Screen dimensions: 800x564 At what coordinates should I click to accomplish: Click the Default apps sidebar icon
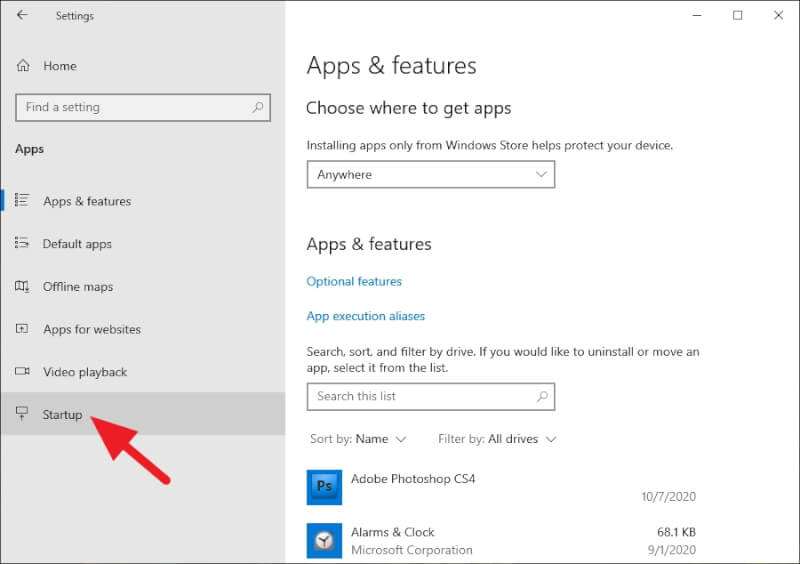(x=22, y=242)
